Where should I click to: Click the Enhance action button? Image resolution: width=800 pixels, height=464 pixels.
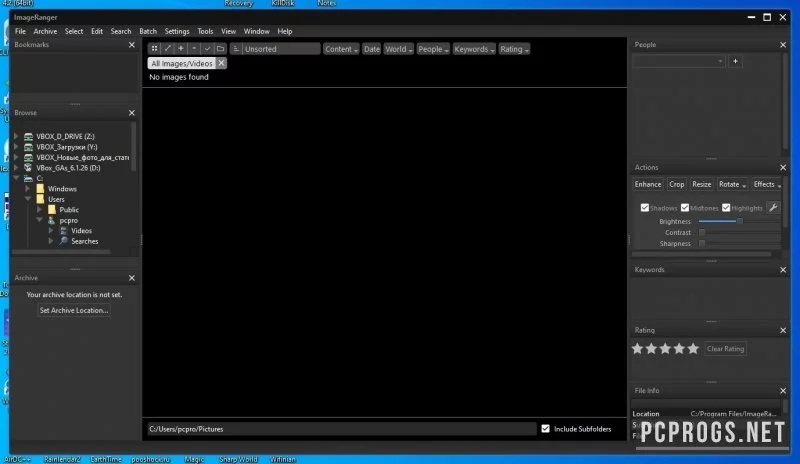tap(648, 184)
